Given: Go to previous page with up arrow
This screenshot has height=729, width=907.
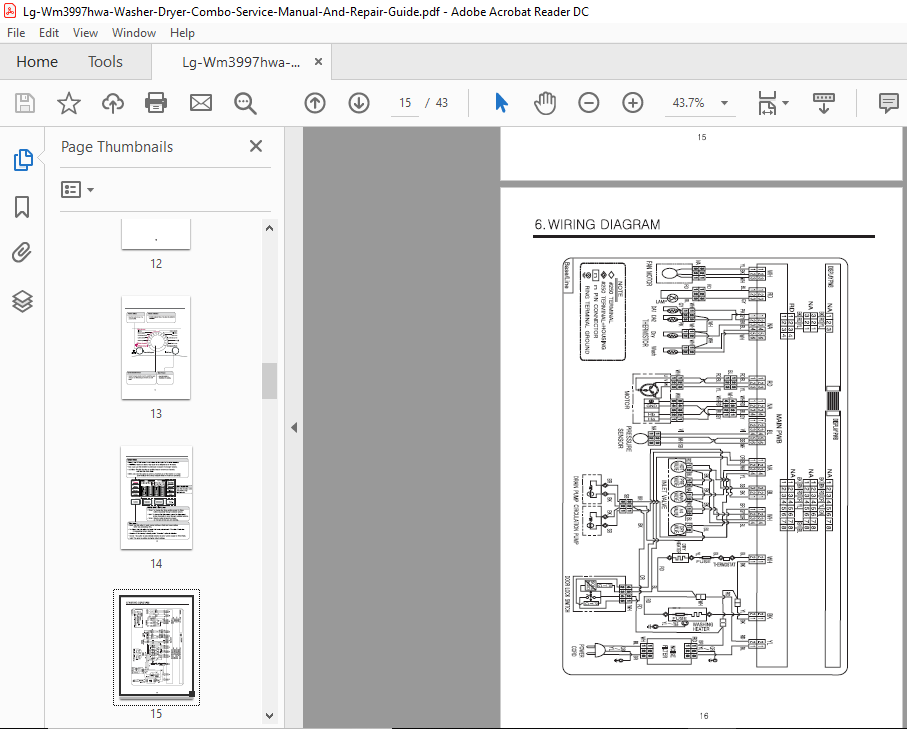Looking at the screenshot, I should [315, 103].
